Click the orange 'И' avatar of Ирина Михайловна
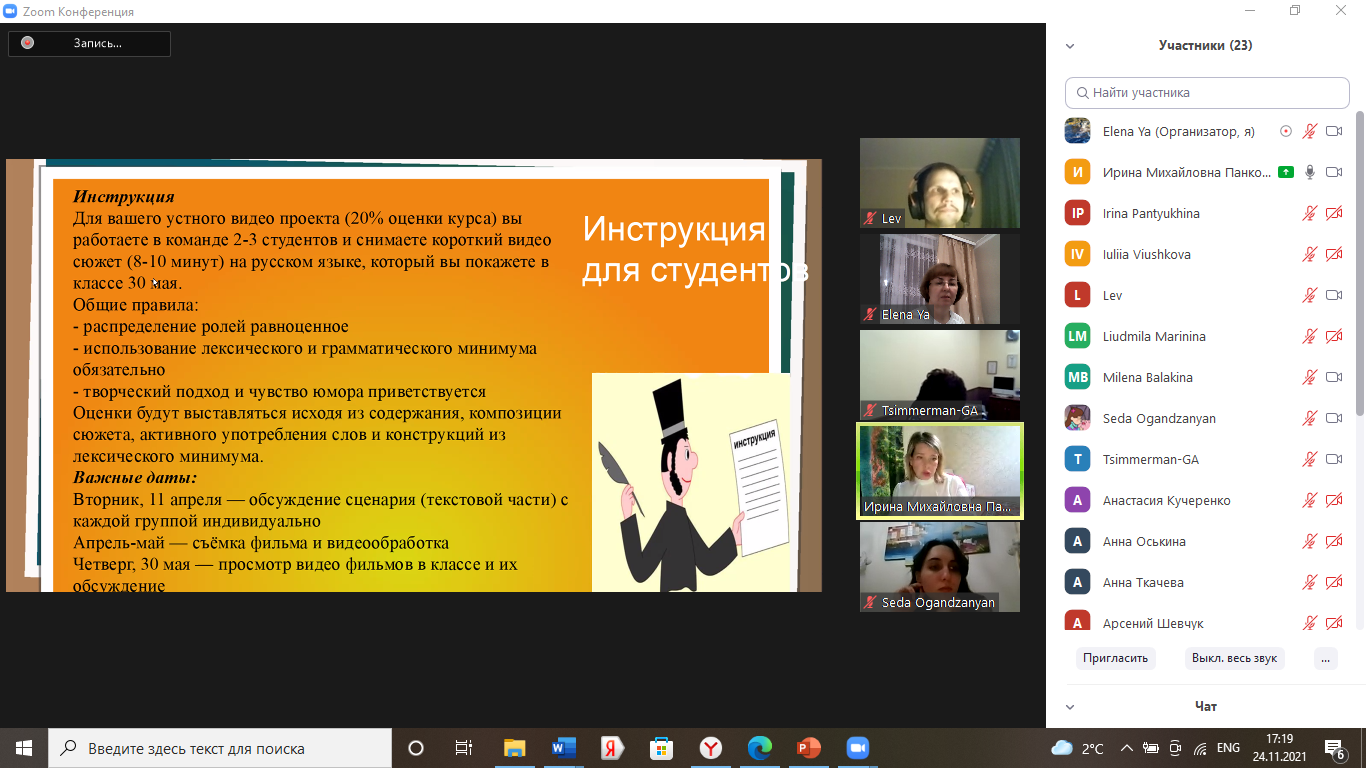1366x768 pixels. tap(1077, 172)
